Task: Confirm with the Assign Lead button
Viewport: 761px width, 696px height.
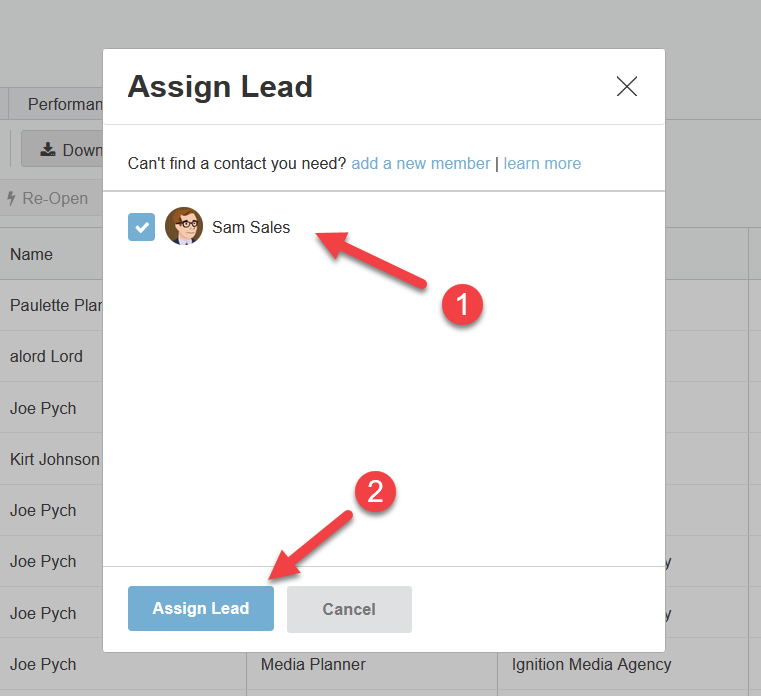Action: click(200, 608)
